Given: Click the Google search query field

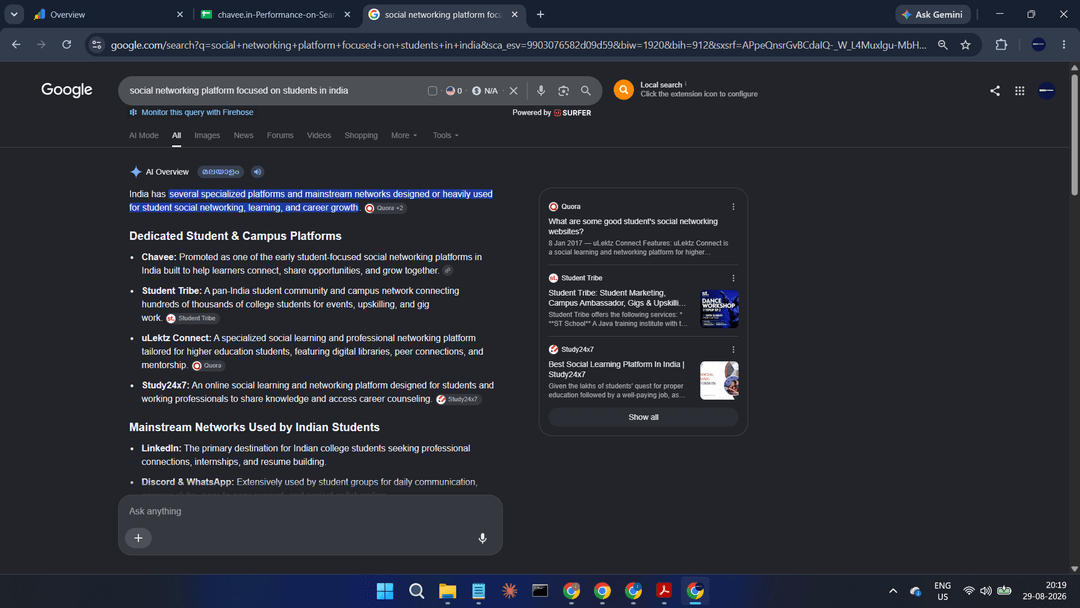Looking at the screenshot, I should point(276,91).
